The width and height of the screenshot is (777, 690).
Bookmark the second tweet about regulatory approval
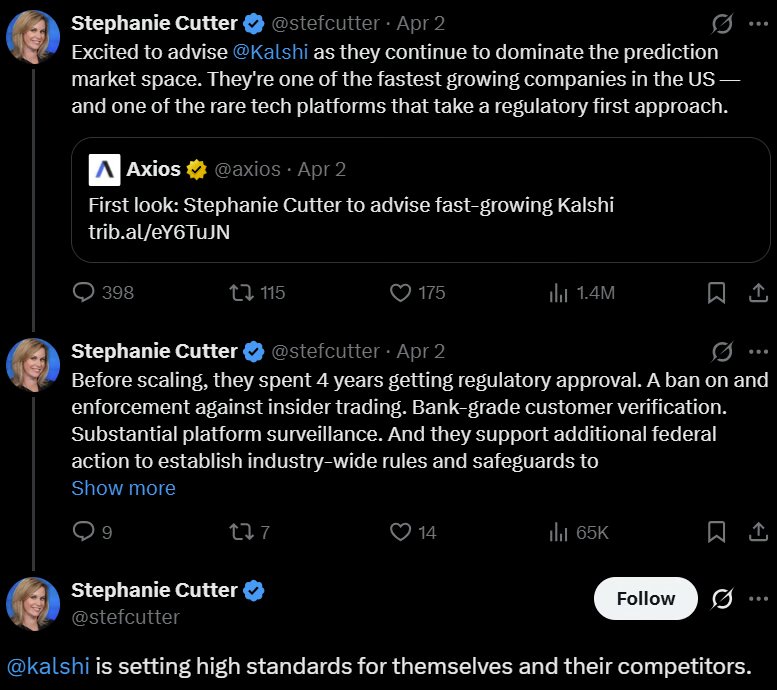point(716,532)
